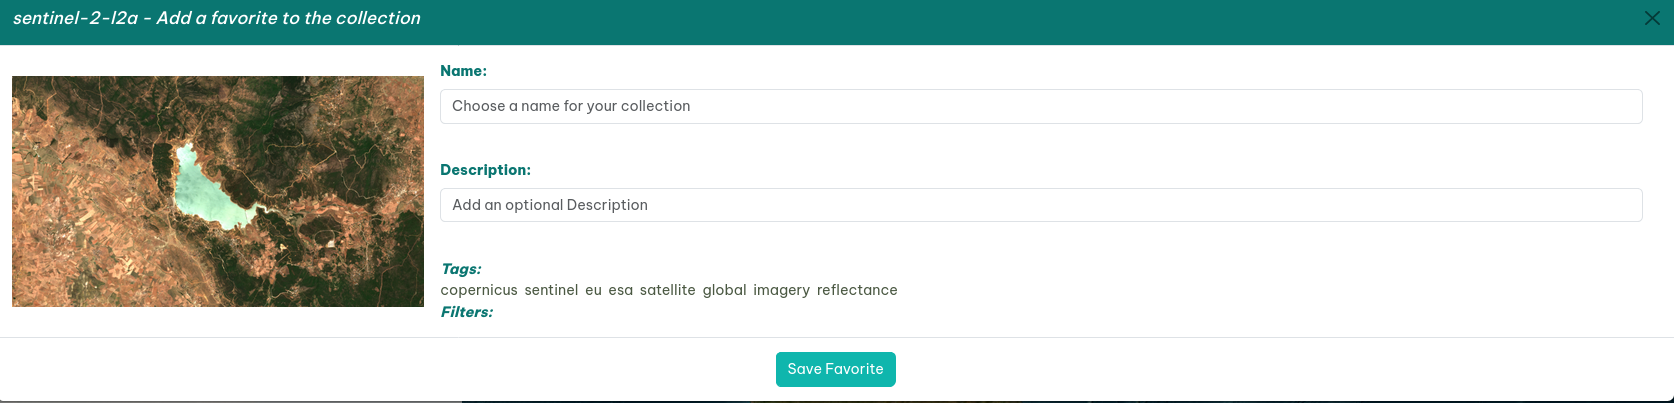Choose the 'esa' tag

[x=620, y=290]
